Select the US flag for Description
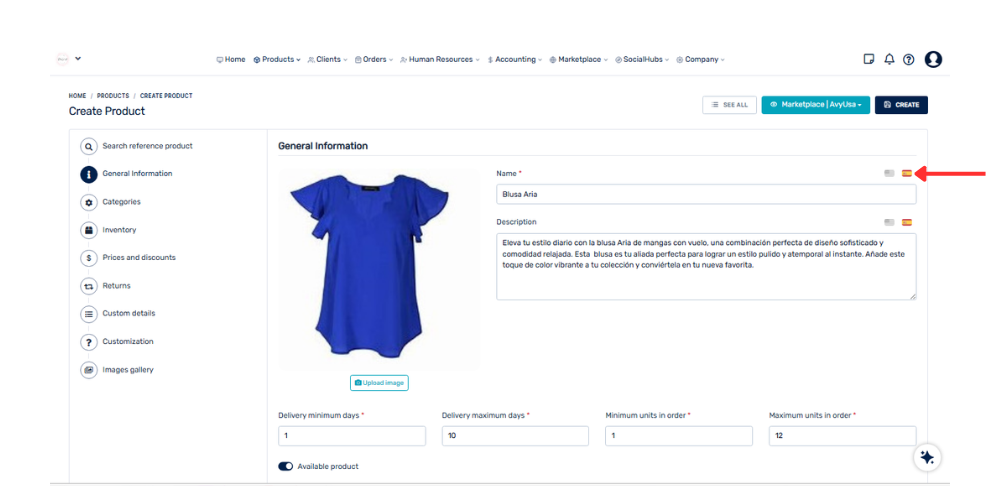 889,222
